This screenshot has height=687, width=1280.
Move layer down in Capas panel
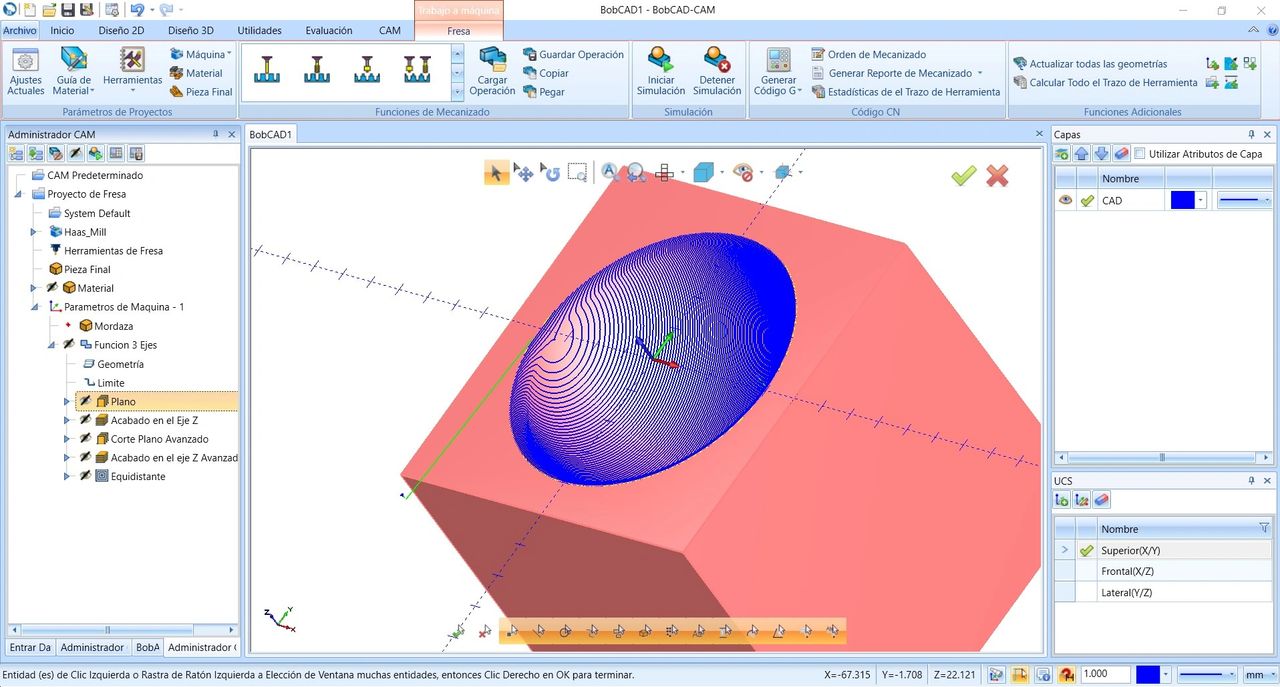click(x=1101, y=154)
